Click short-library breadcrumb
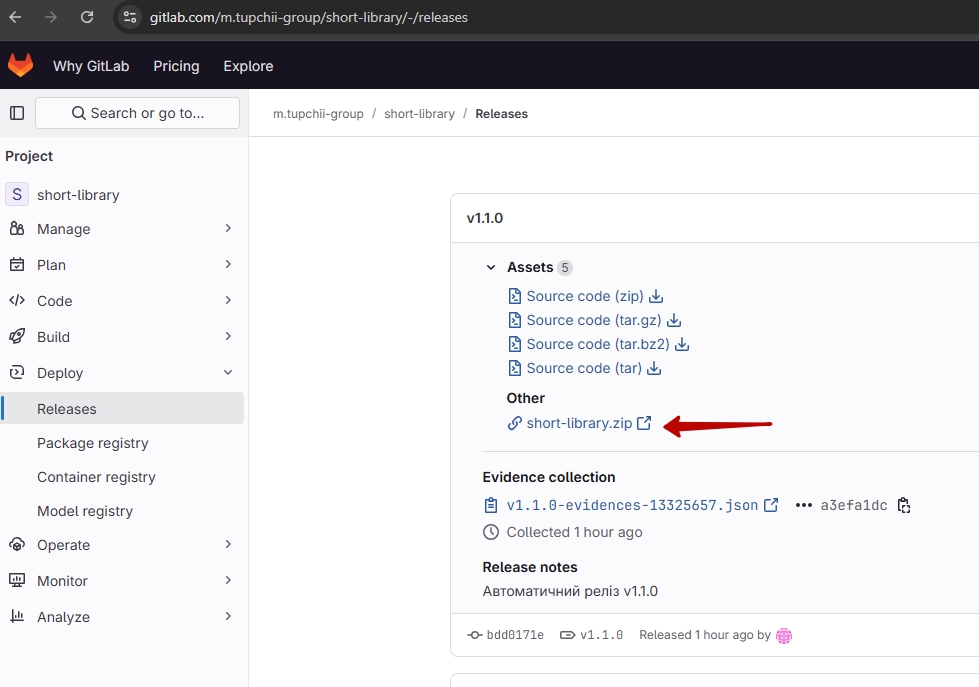 [x=420, y=114]
